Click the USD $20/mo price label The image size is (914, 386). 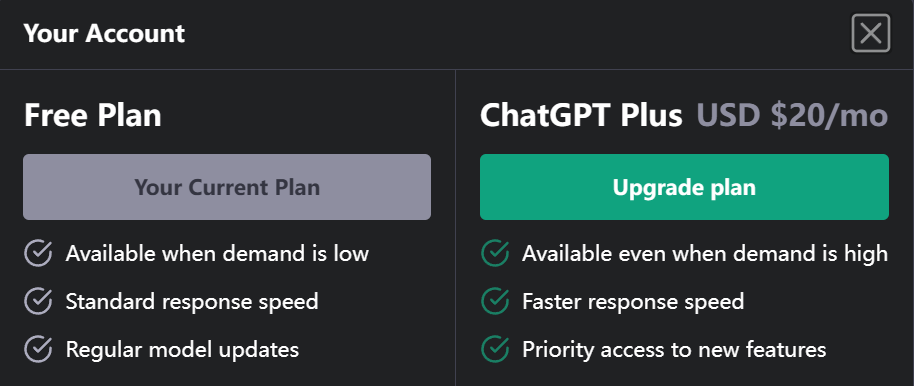click(792, 115)
